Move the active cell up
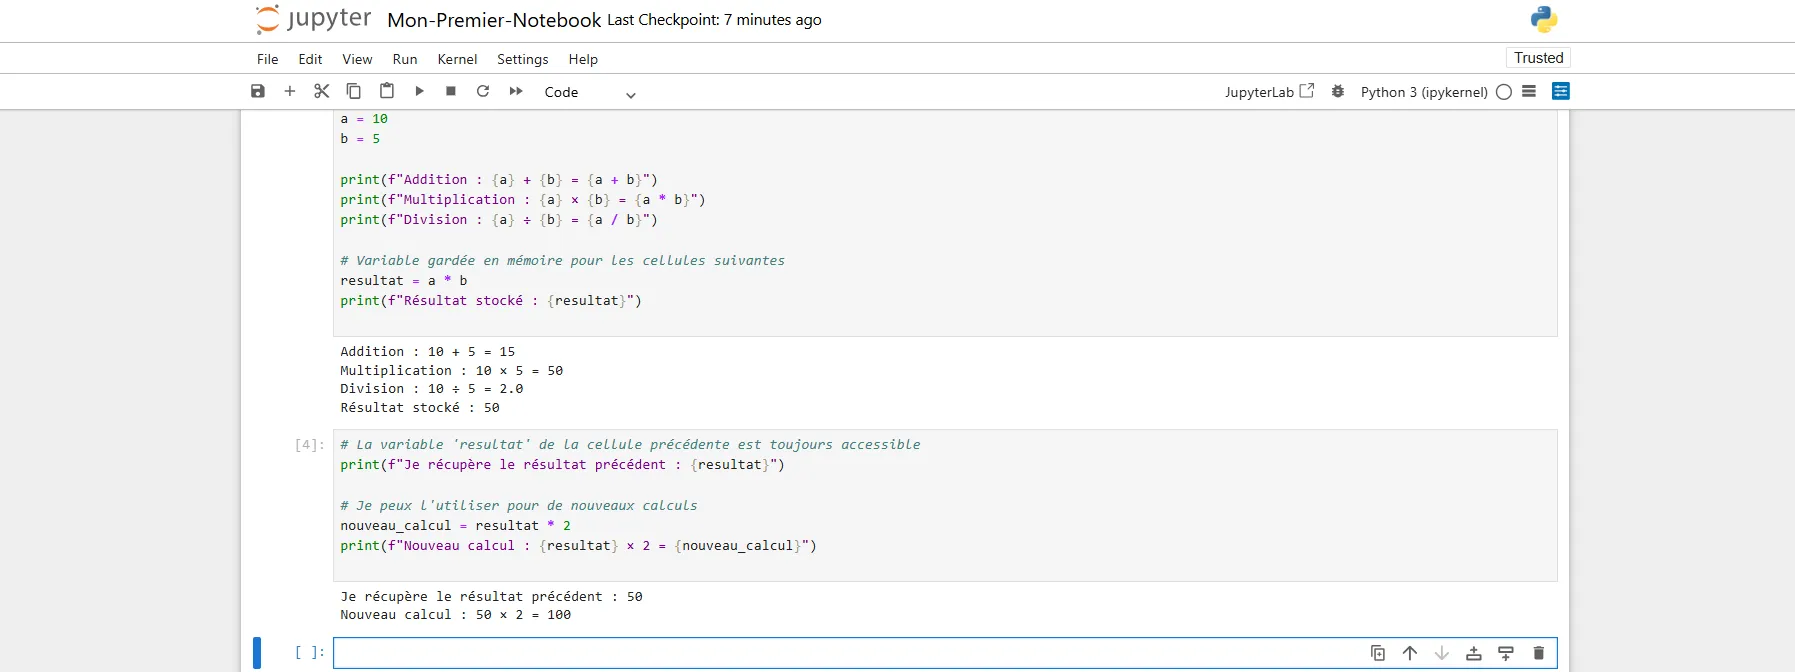Screen dimensions: 1795x672 click(x=1410, y=653)
